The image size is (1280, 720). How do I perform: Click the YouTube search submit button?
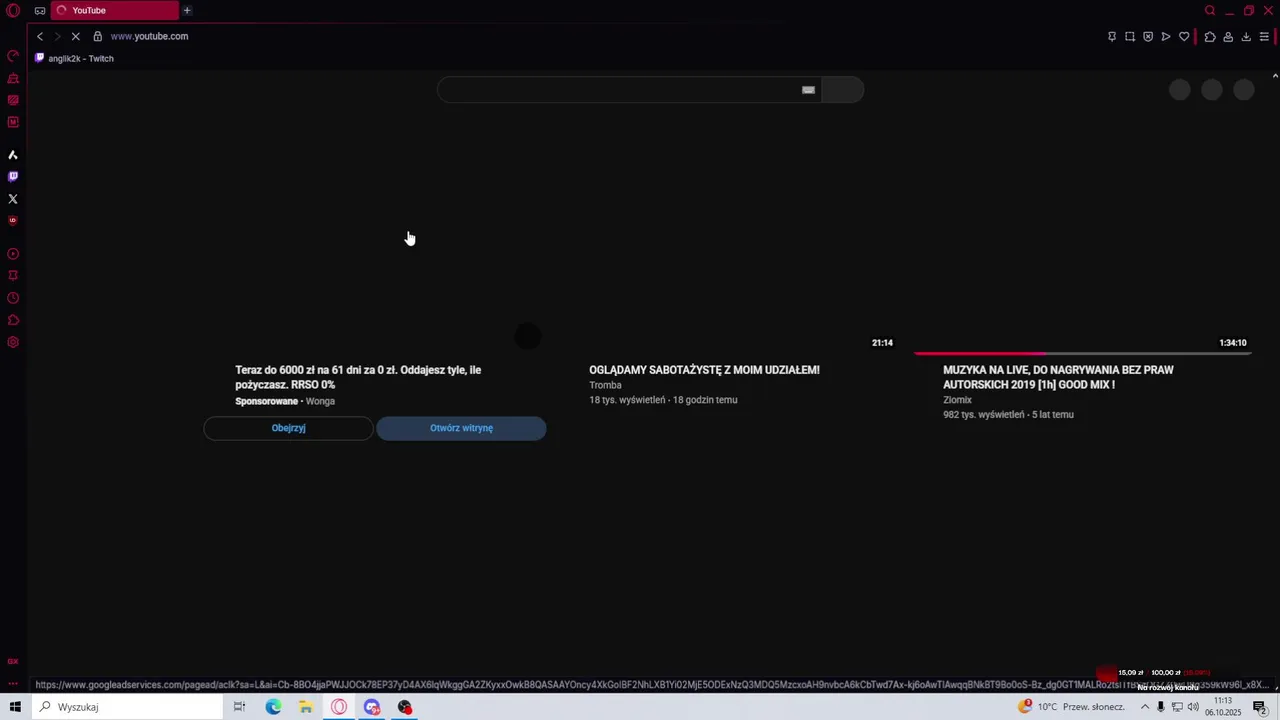point(843,90)
